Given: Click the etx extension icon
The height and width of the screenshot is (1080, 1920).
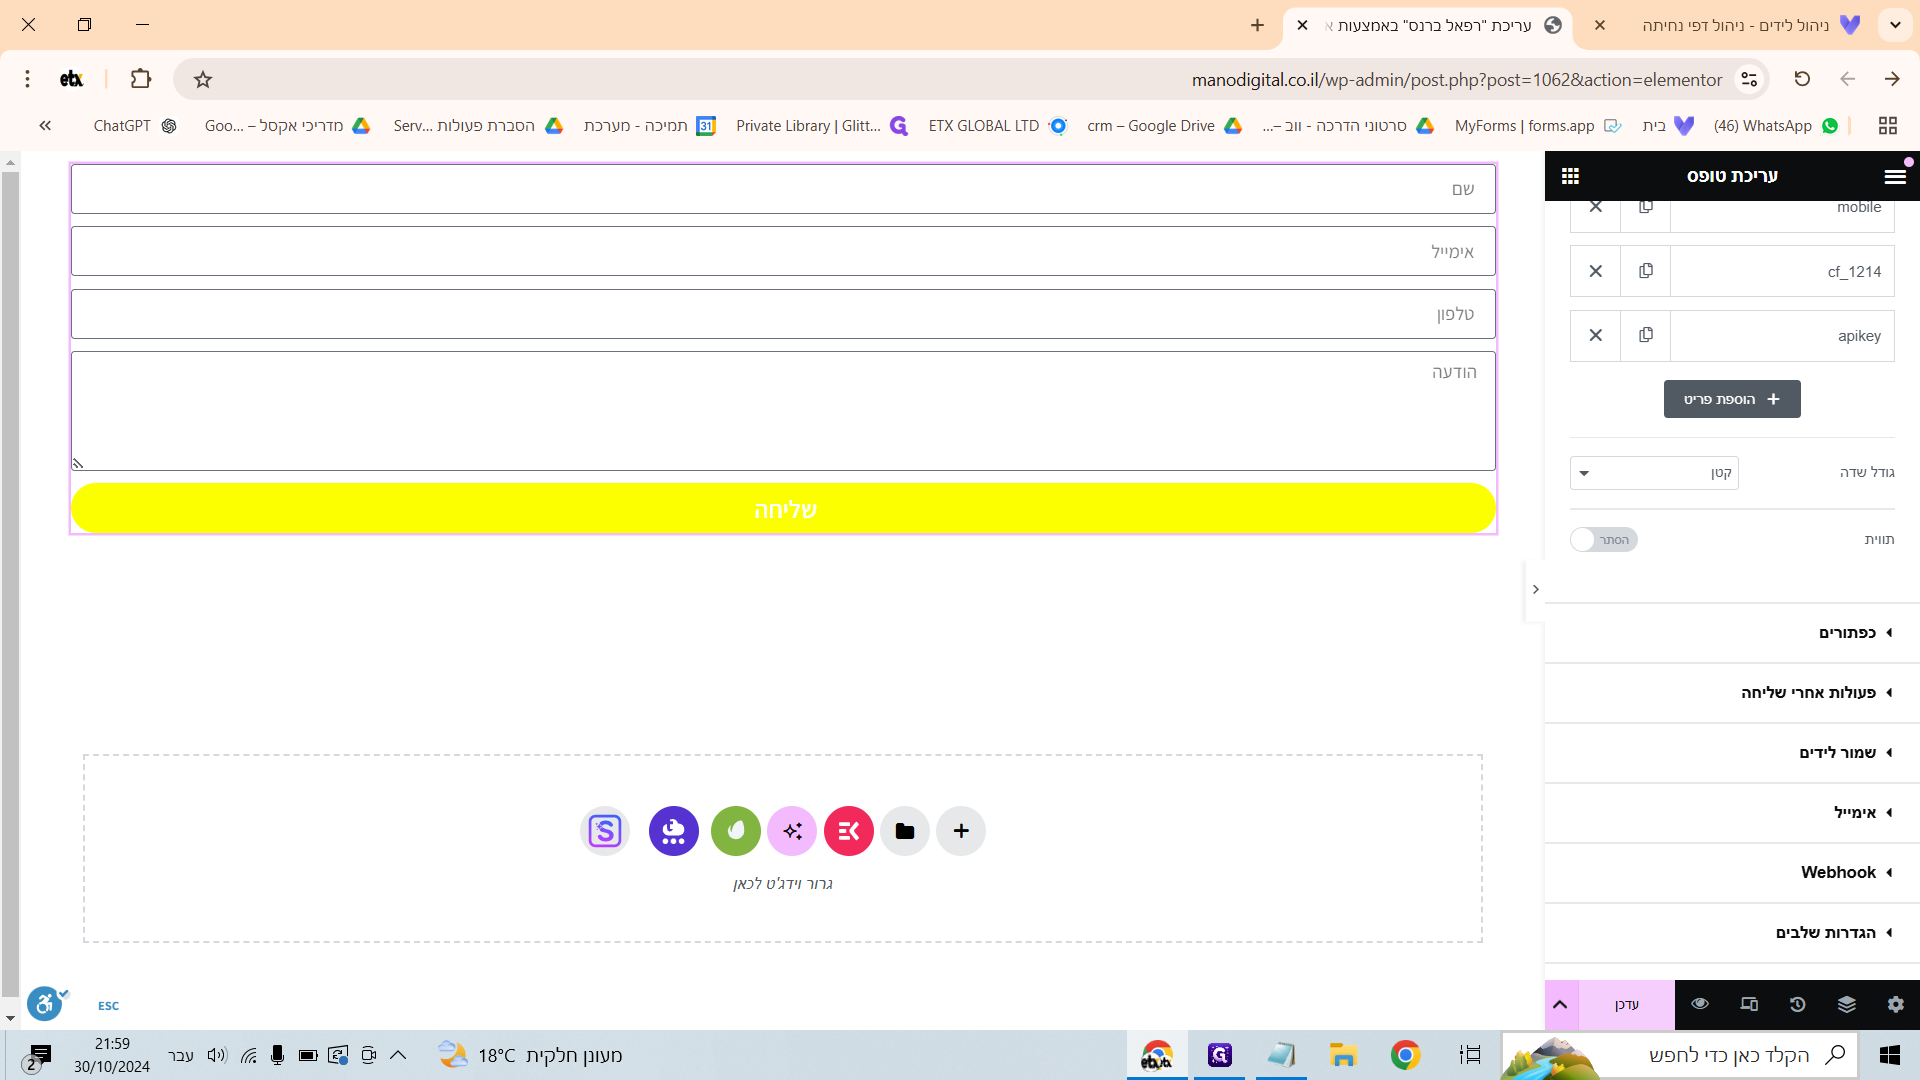Looking at the screenshot, I should pos(71,79).
